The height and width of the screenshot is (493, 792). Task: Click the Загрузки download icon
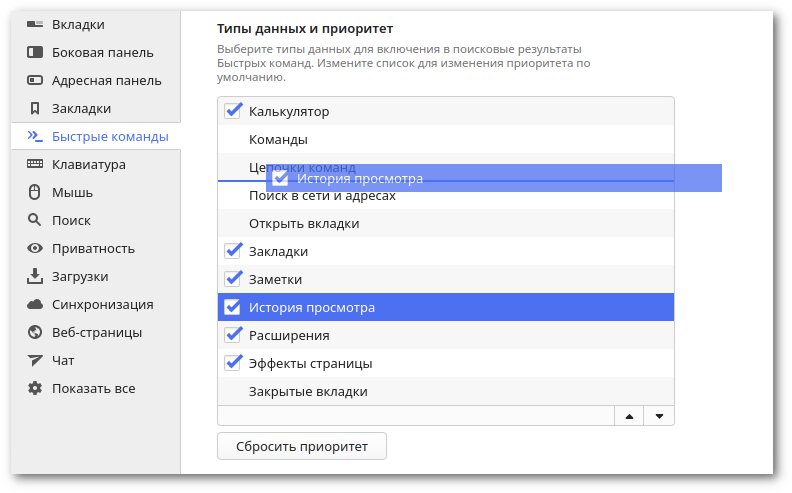[35, 276]
